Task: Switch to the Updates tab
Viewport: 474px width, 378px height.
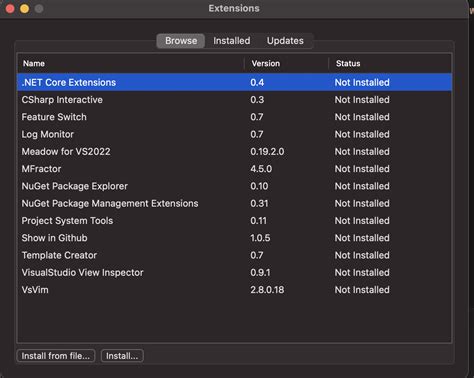Action: (285, 41)
